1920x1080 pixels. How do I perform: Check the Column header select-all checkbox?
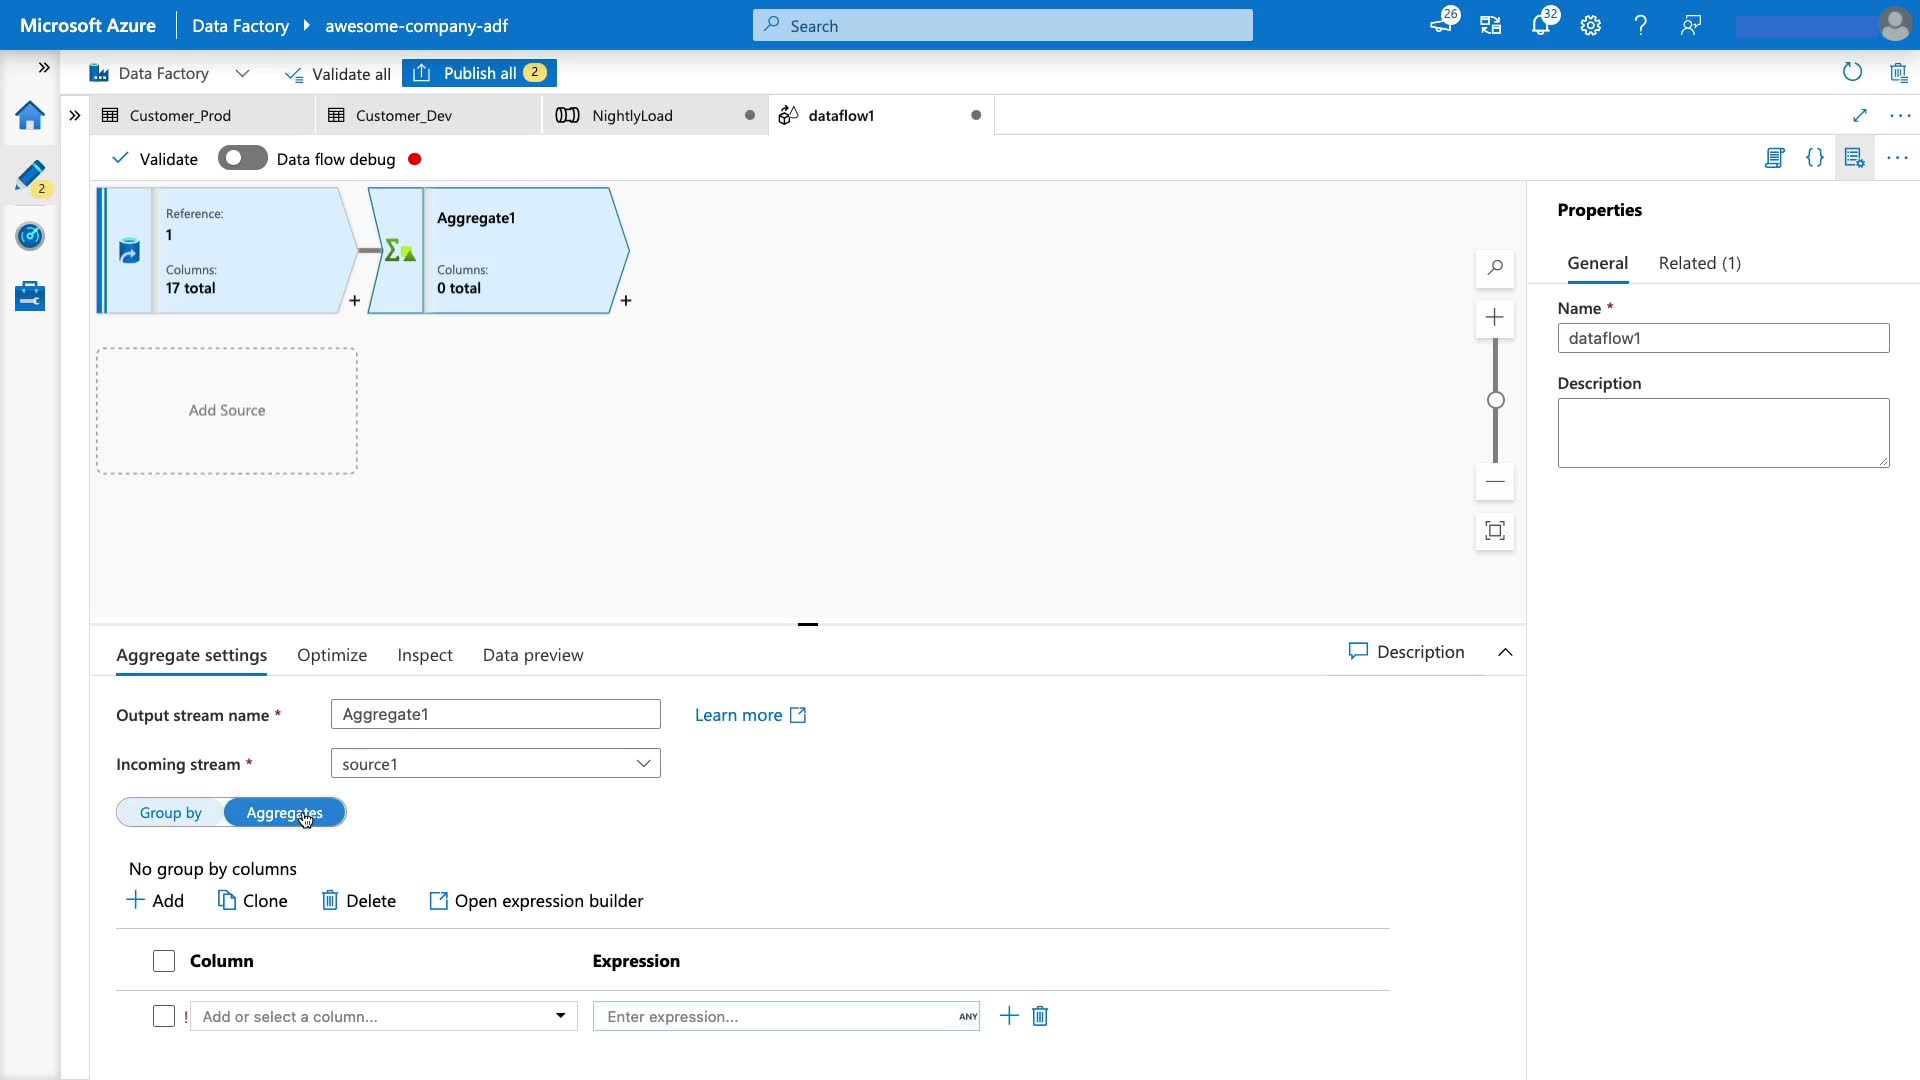164,961
